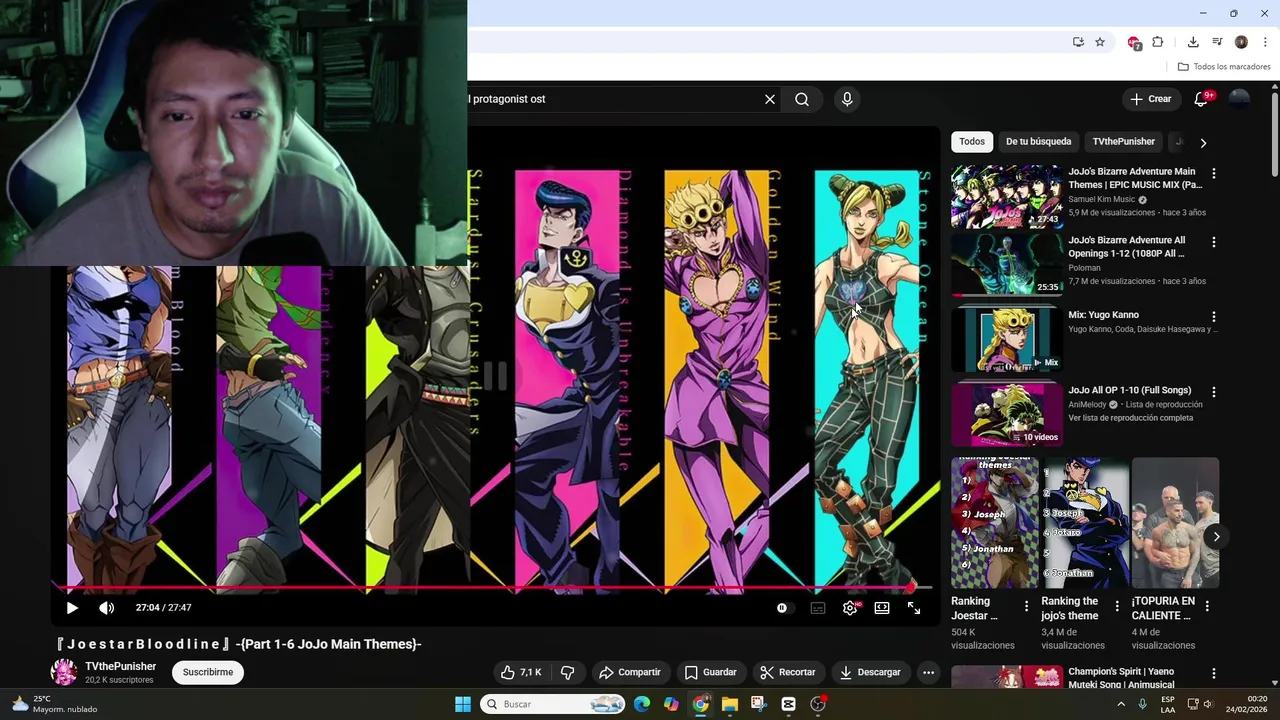This screenshot has width=1280, height=720.
Task: Open JoJo All OP 1-10 playlist thumbnail
Action: pos(1007,415)
